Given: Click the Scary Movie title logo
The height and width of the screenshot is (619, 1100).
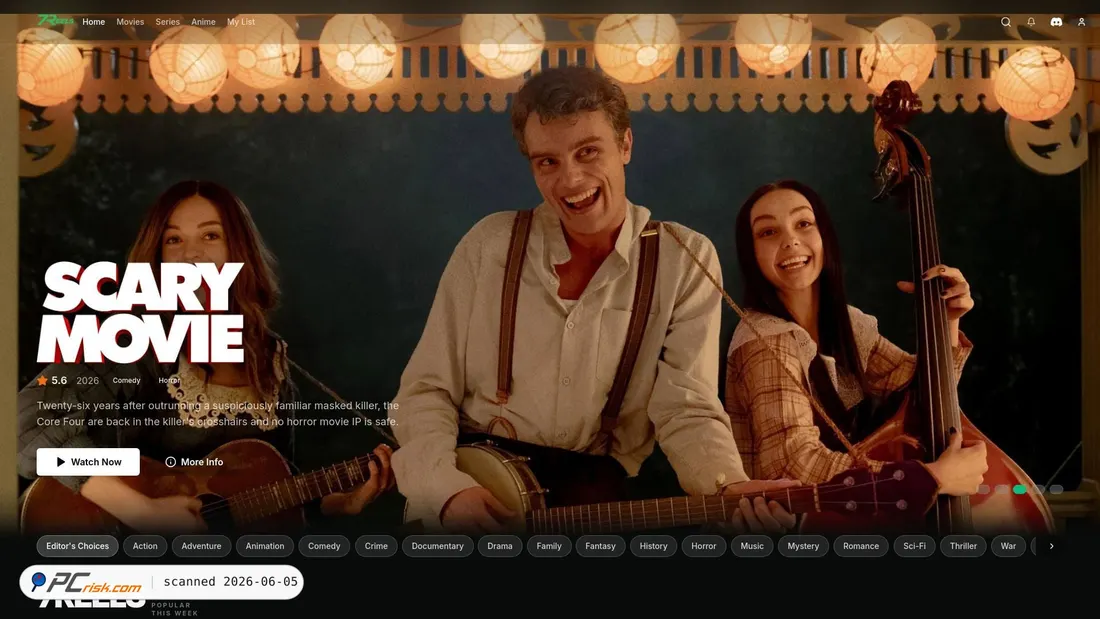Looking at the screenshot, I should [140, 312].
